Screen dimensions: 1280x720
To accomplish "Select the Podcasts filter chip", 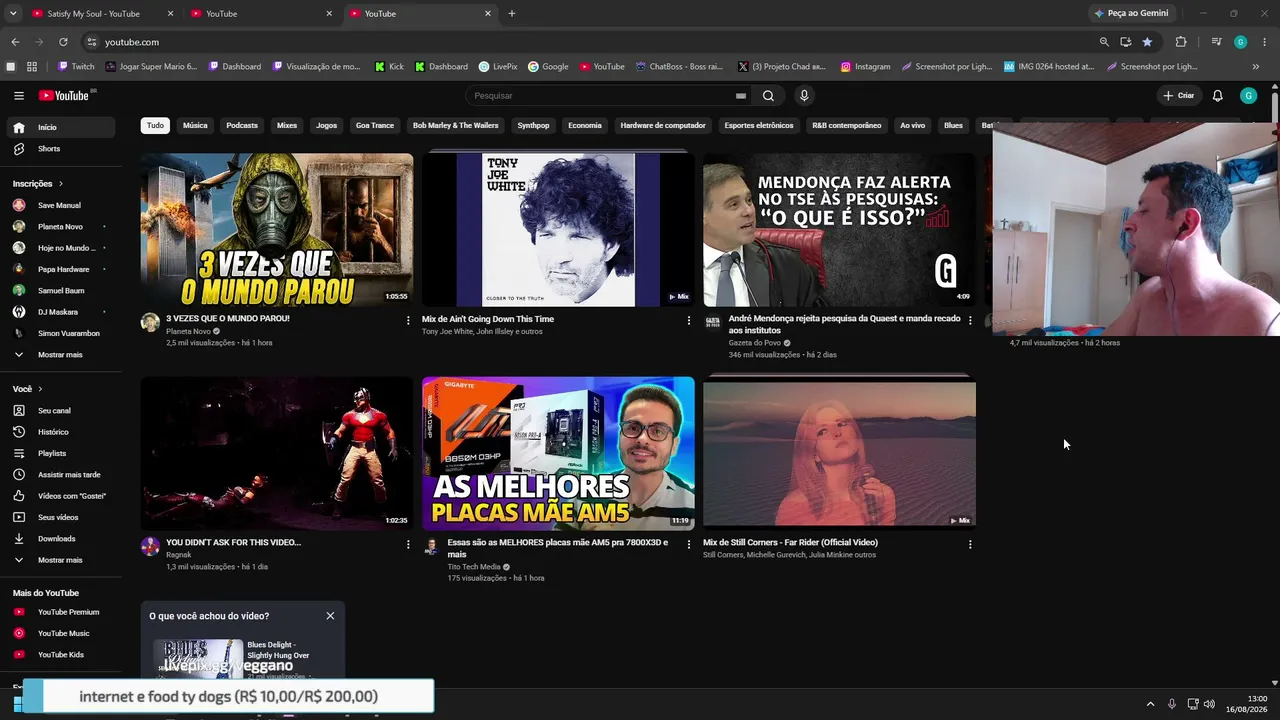I will [x=242, y=126].
